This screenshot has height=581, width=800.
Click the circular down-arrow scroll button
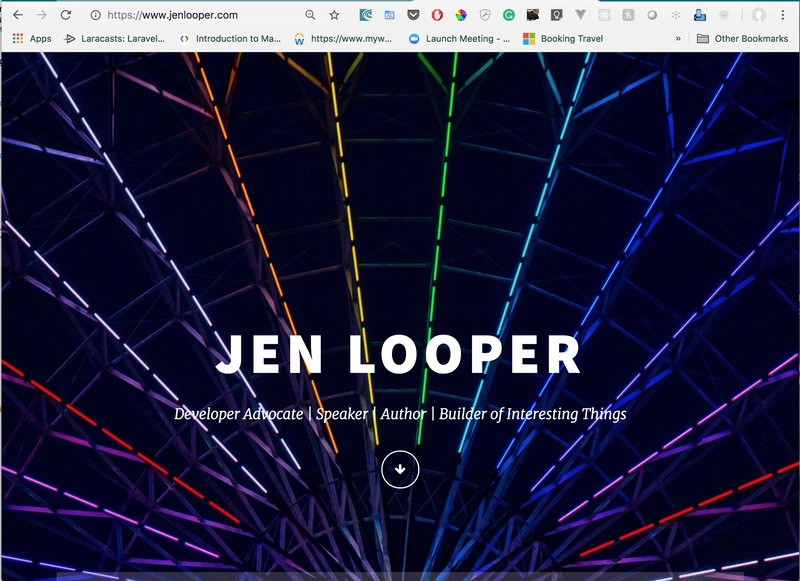point(400,469)
